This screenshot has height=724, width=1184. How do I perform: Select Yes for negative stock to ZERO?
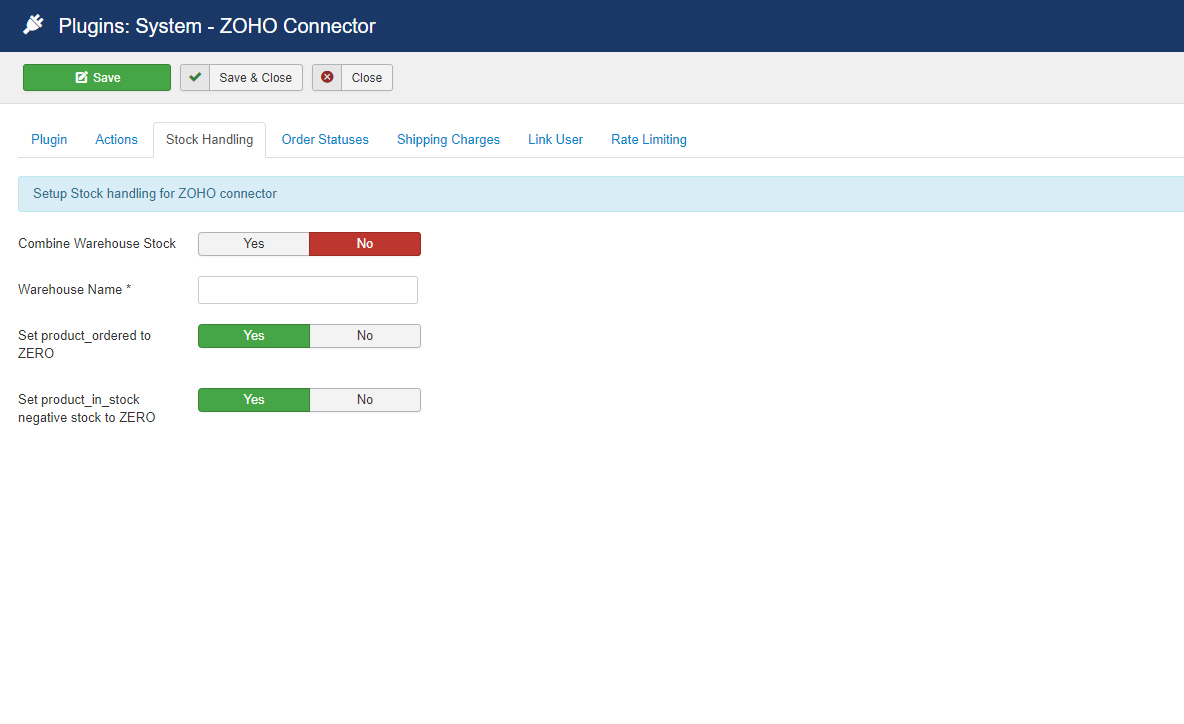(x=254, y=400)
